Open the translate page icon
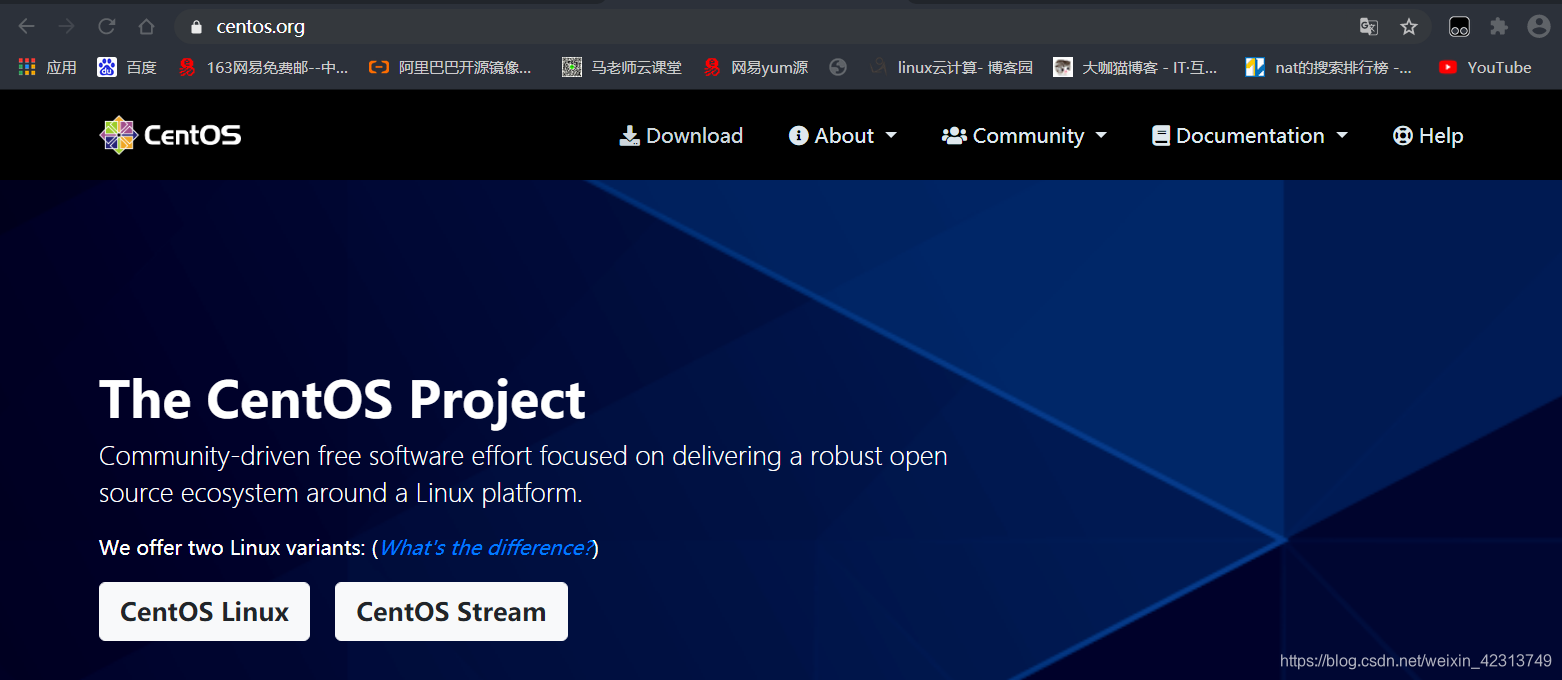 1369,27
